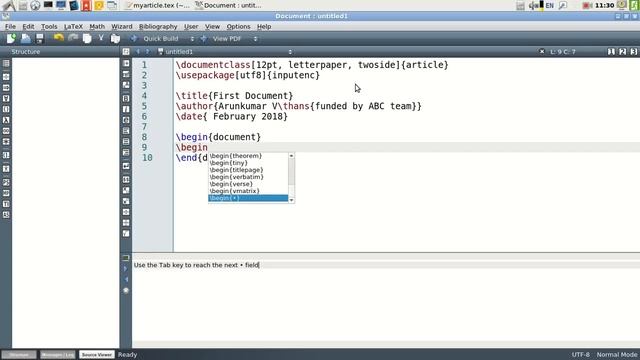
Task: Jump to next LaTeX error arrow
Action: (x=126, y=269)
